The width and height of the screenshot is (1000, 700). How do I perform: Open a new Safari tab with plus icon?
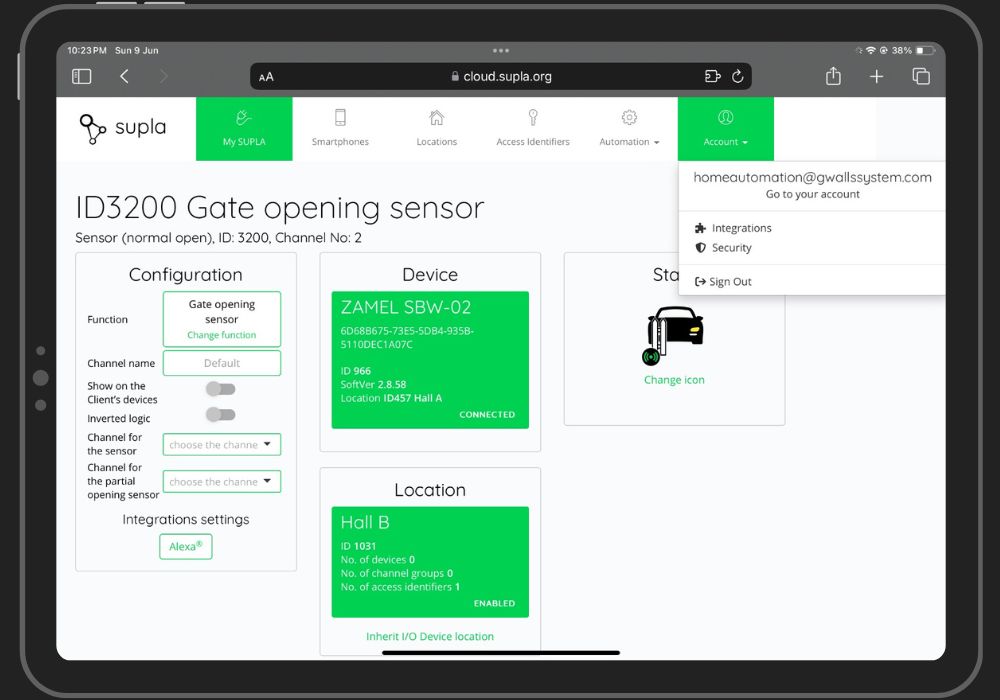point(876,77)
